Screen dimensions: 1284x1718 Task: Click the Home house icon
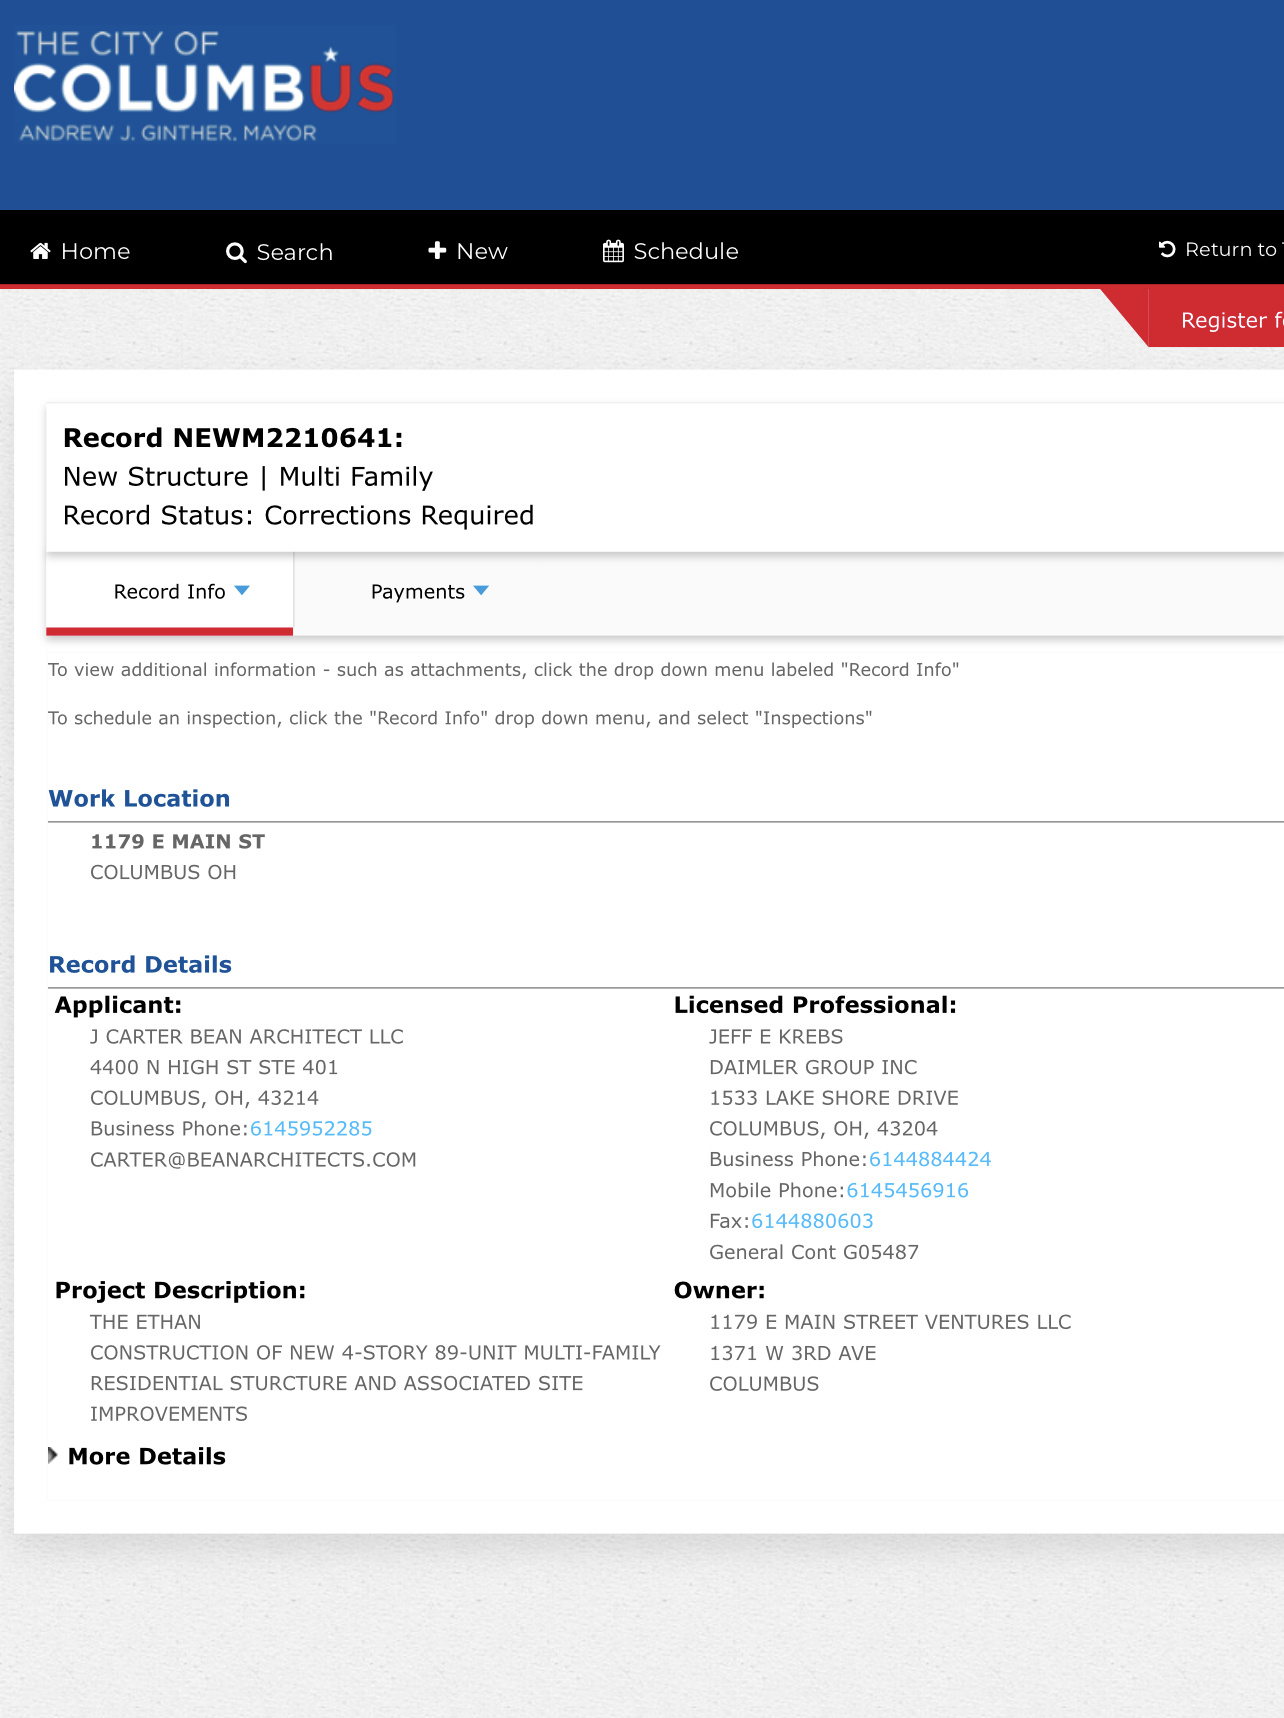[x=41, y=251]
